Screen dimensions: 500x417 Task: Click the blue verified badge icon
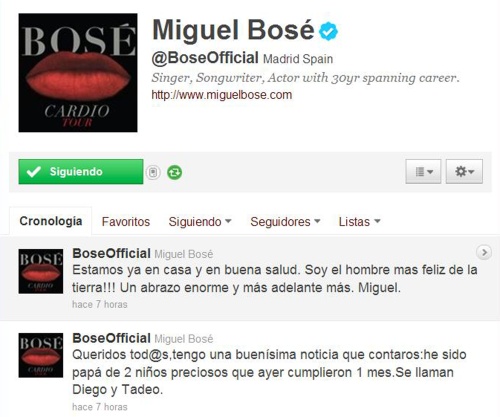point(328,31)
